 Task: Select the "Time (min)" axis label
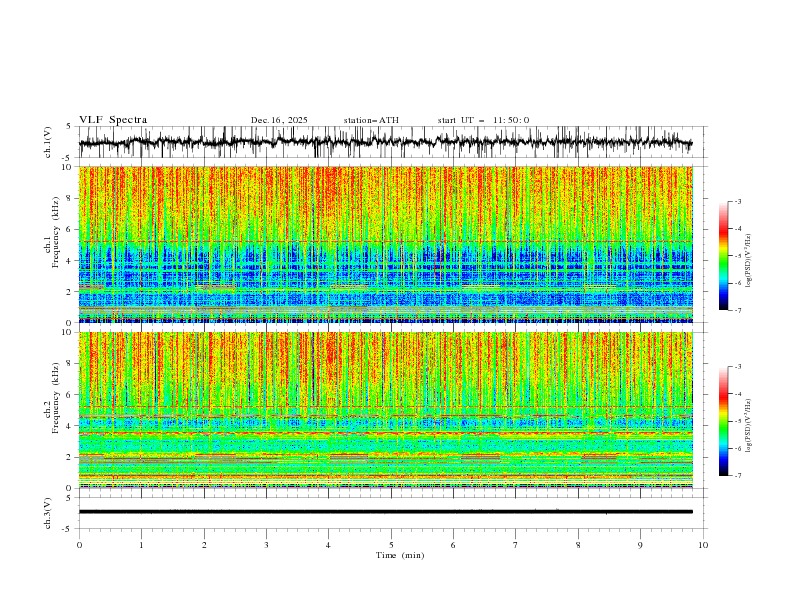pos(400,555)
